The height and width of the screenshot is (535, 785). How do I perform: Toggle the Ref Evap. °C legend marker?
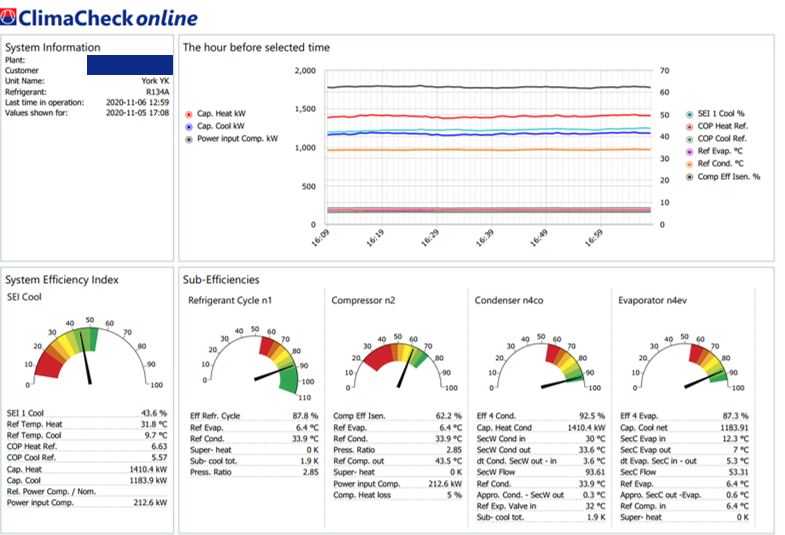[x=689, y=152]
